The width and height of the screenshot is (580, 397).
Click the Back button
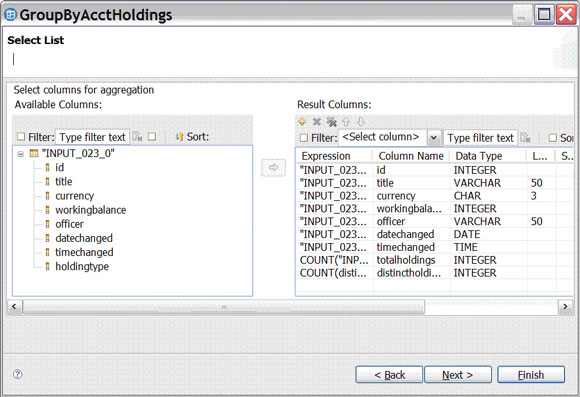[389, 375]
